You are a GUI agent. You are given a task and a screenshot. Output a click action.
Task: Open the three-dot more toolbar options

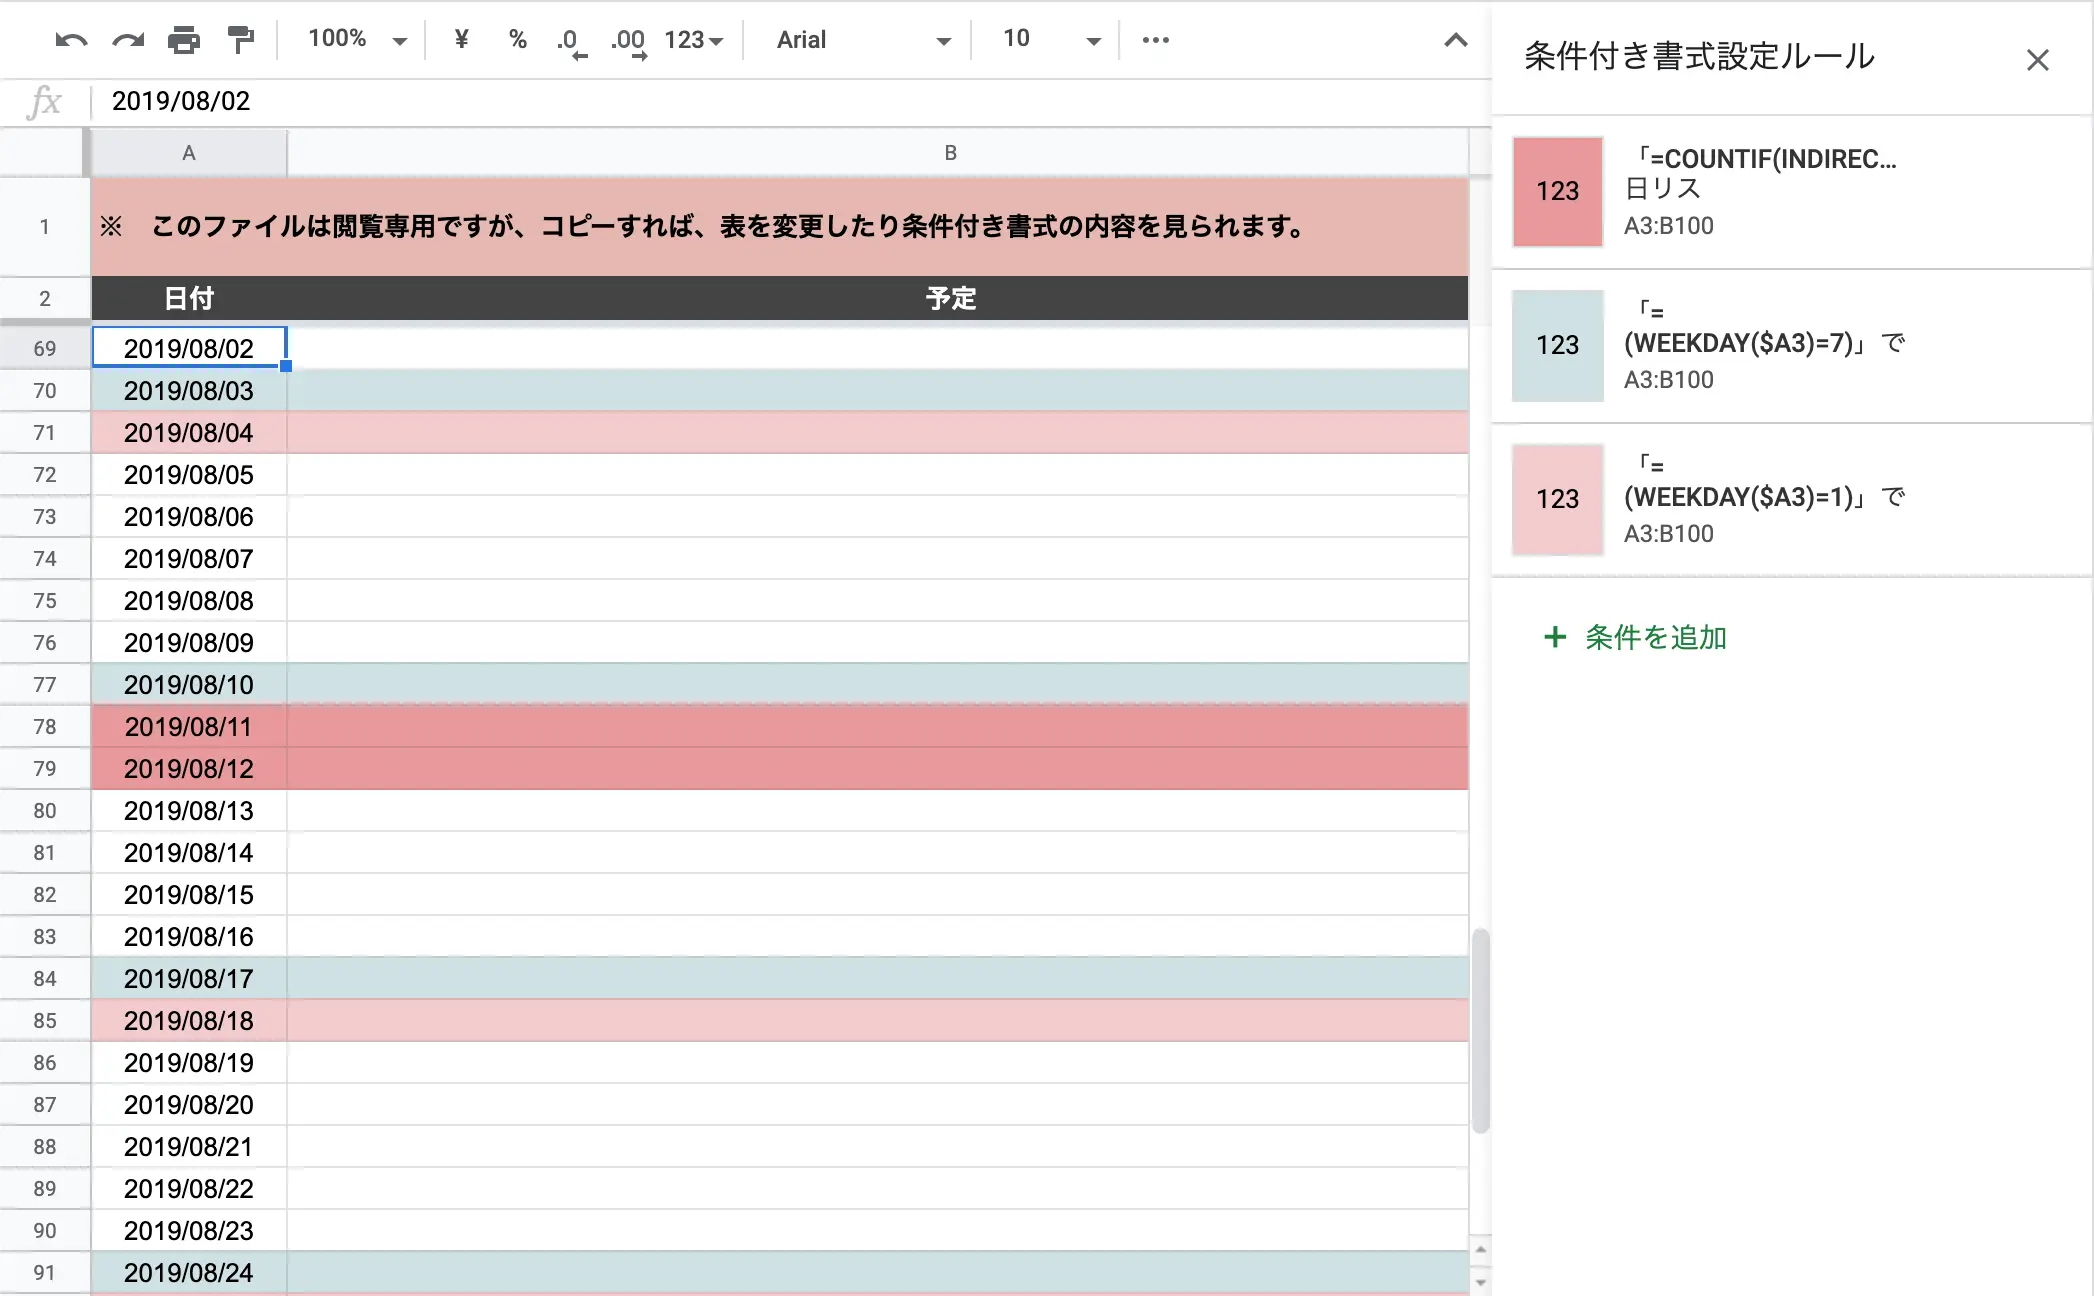point(1155,40)
